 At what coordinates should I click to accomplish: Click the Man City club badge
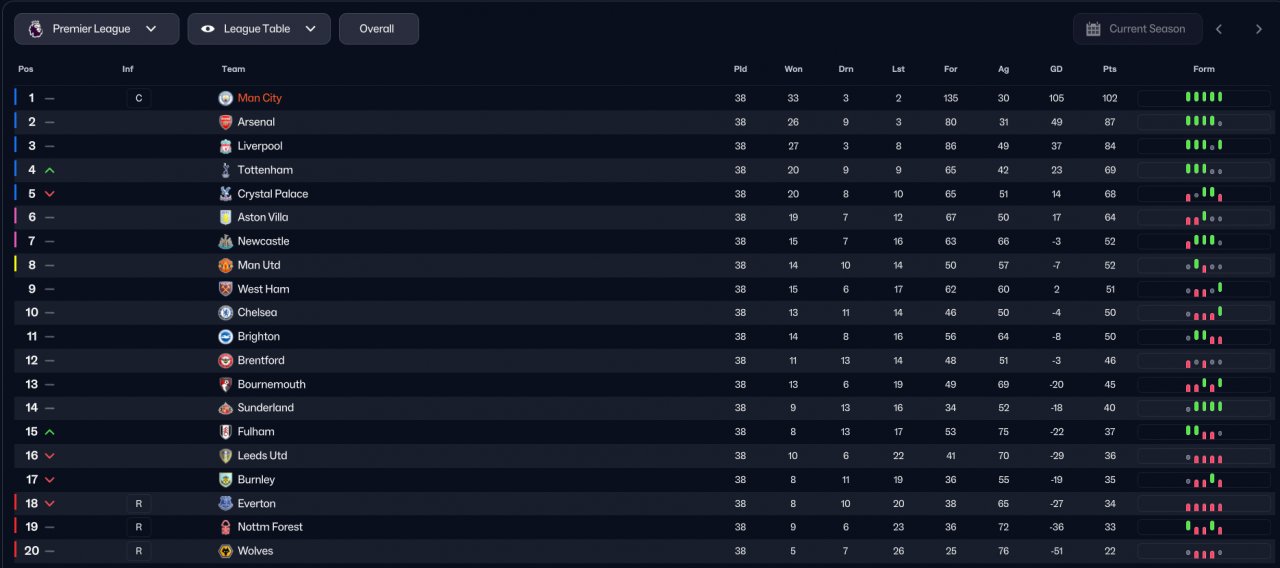click(225, 98)
